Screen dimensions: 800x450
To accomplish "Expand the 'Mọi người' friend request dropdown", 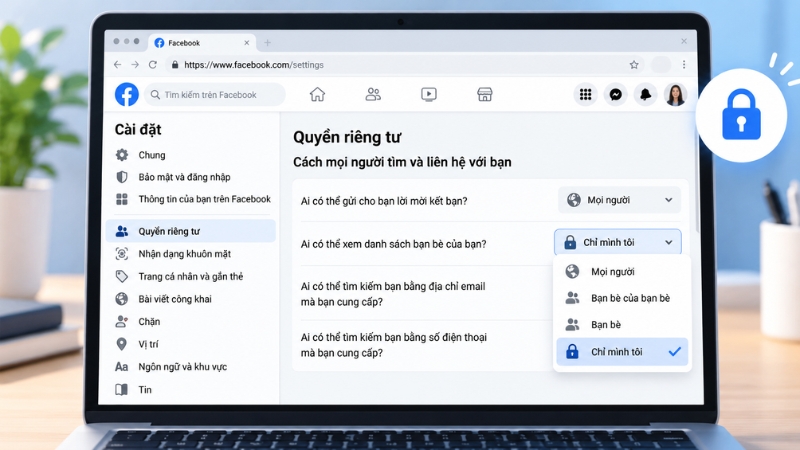I will [619, 200].
